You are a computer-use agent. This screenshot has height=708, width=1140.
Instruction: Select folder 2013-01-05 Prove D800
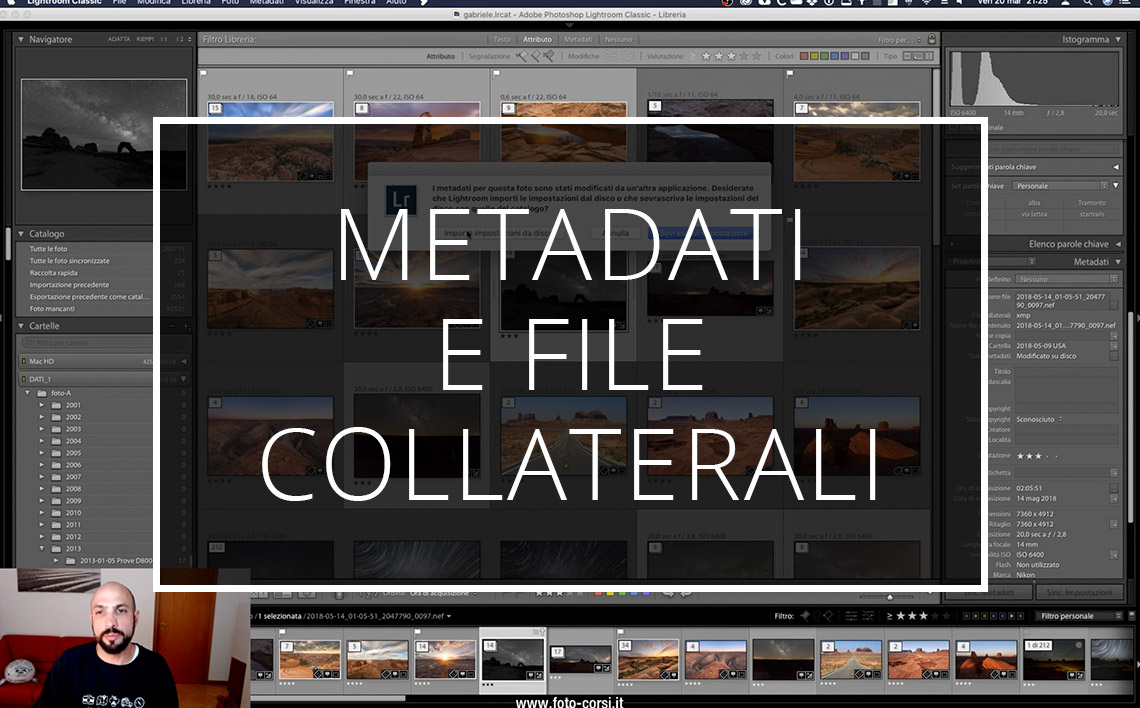coord(116,561)
